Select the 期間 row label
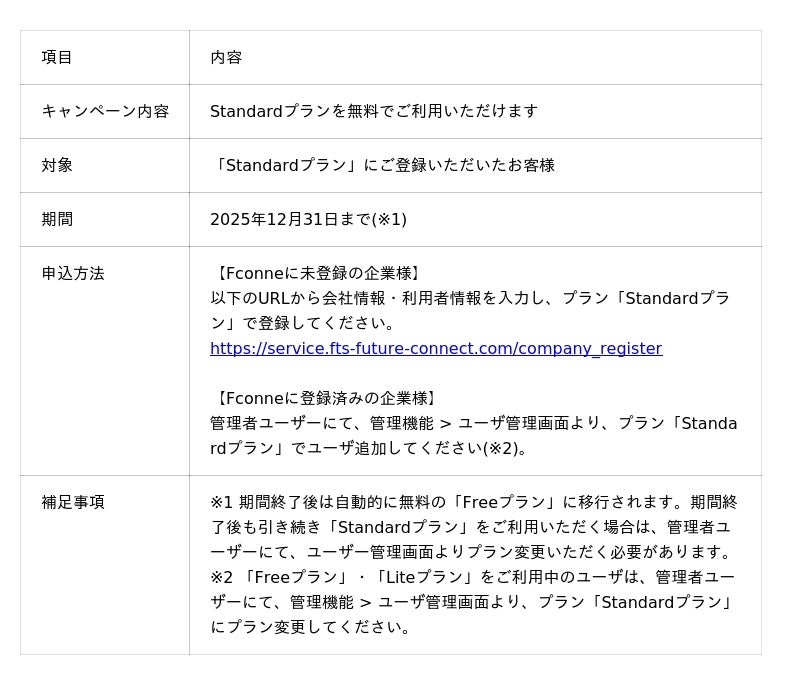Image resolution: width=800 pixels, height=685 pixels. [x=57, y=219]
